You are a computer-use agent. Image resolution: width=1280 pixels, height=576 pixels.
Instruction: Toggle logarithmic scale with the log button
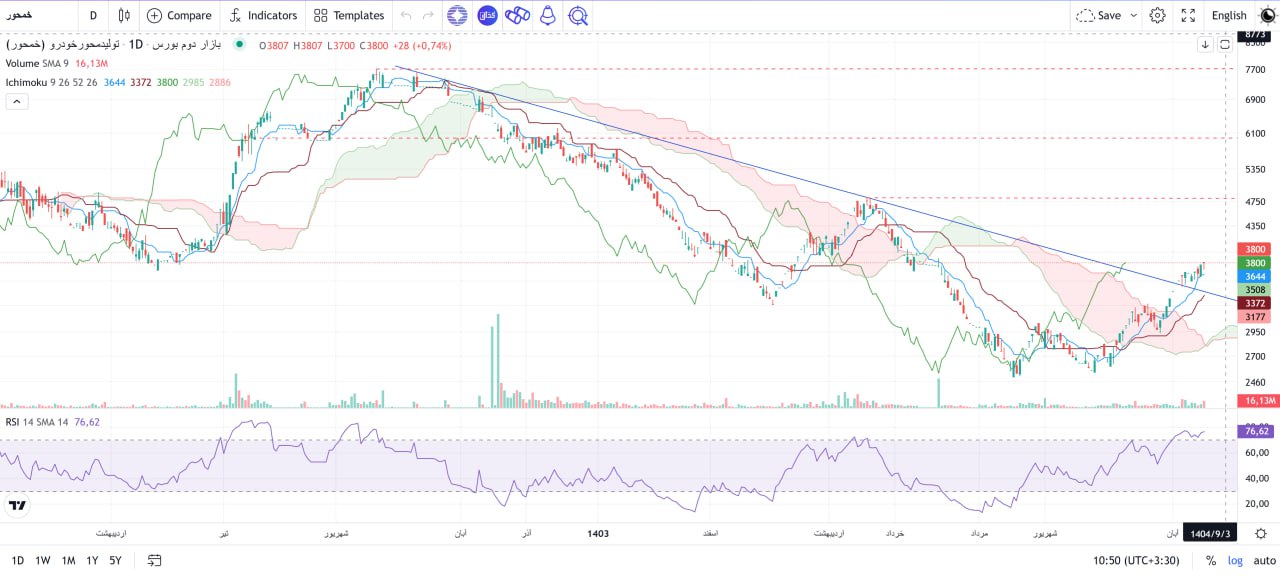[x=1234, y=560]
